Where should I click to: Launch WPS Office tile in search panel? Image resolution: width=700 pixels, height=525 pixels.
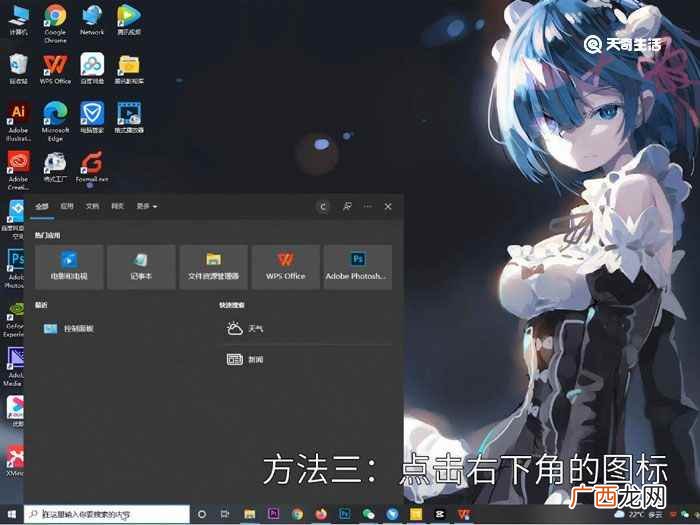pyautogui.click(x=286, y=267)
